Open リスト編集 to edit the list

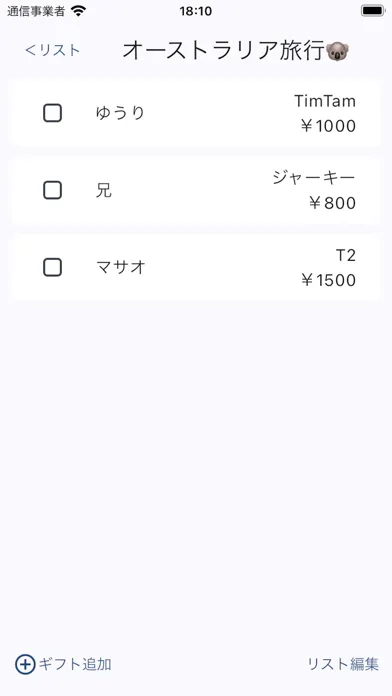pyautogui.click(x=343, y=664)
